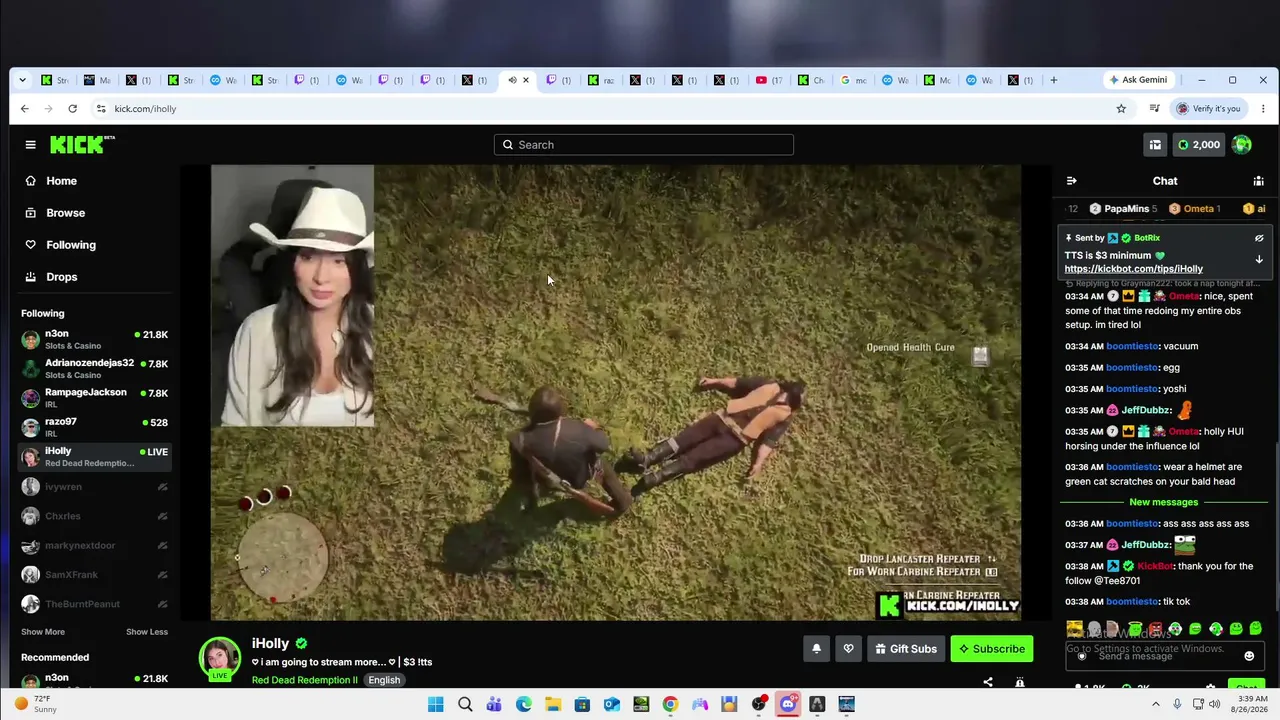This screenshot has height=720, width=1280.
Task: Open offline channel ivywren
Action: [95, 487]
